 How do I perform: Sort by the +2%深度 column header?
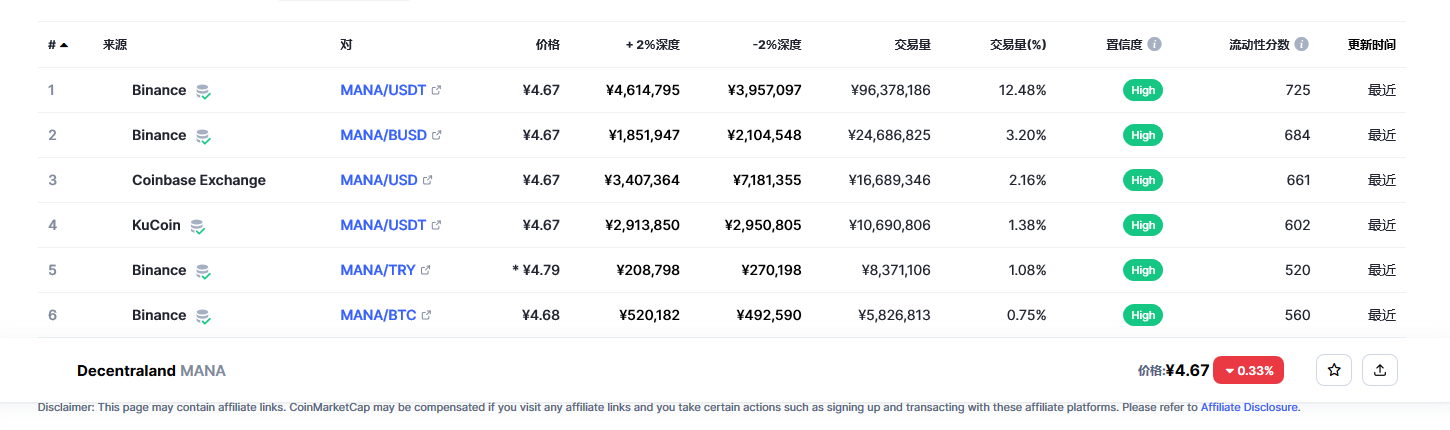tap(653, 45)
